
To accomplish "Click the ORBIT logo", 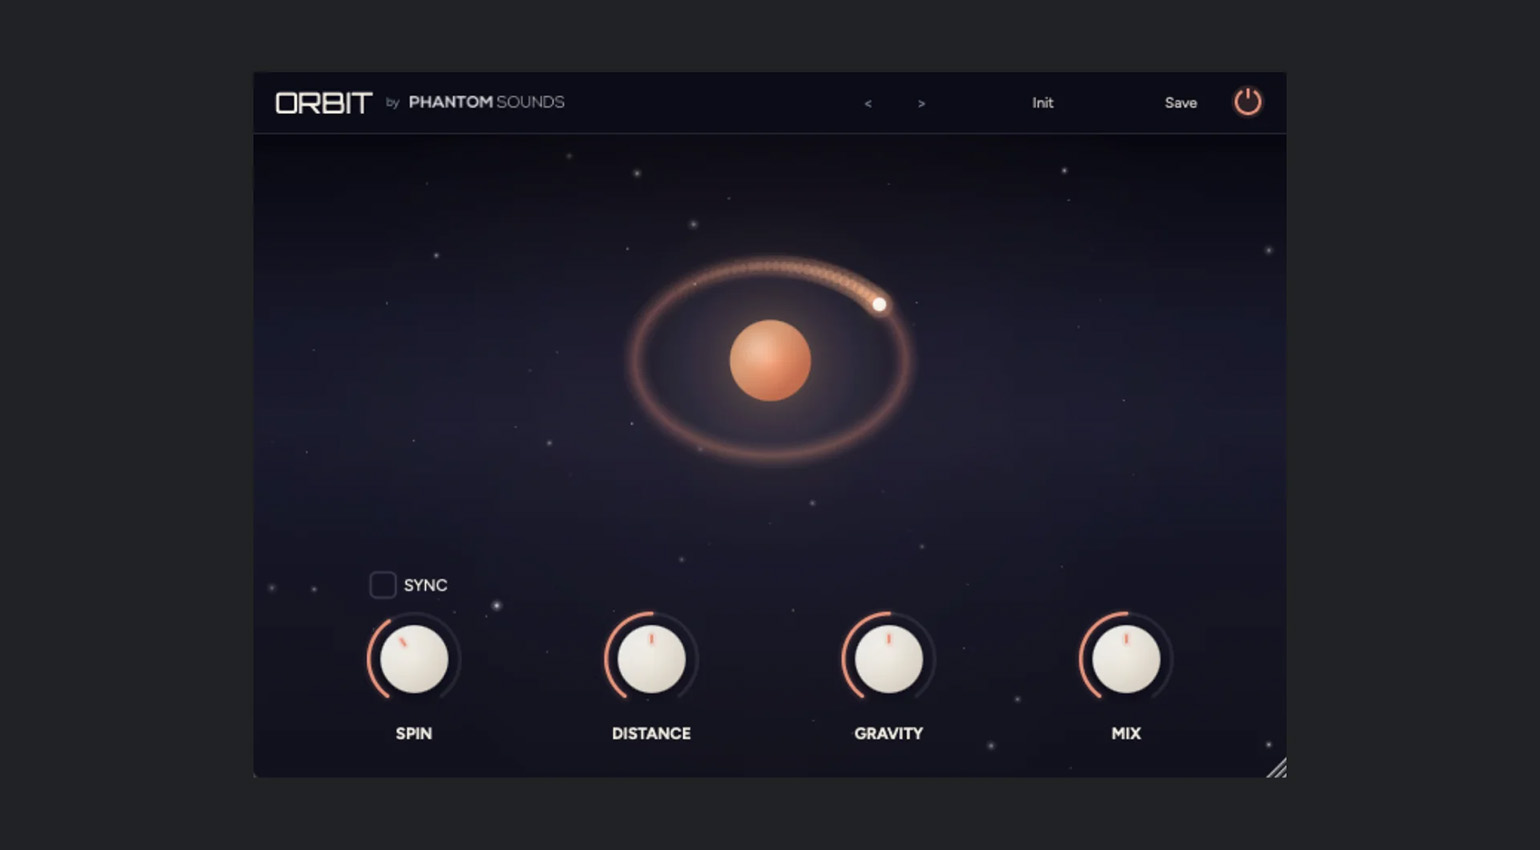I will pyautogui.click(x=323, y=103).
